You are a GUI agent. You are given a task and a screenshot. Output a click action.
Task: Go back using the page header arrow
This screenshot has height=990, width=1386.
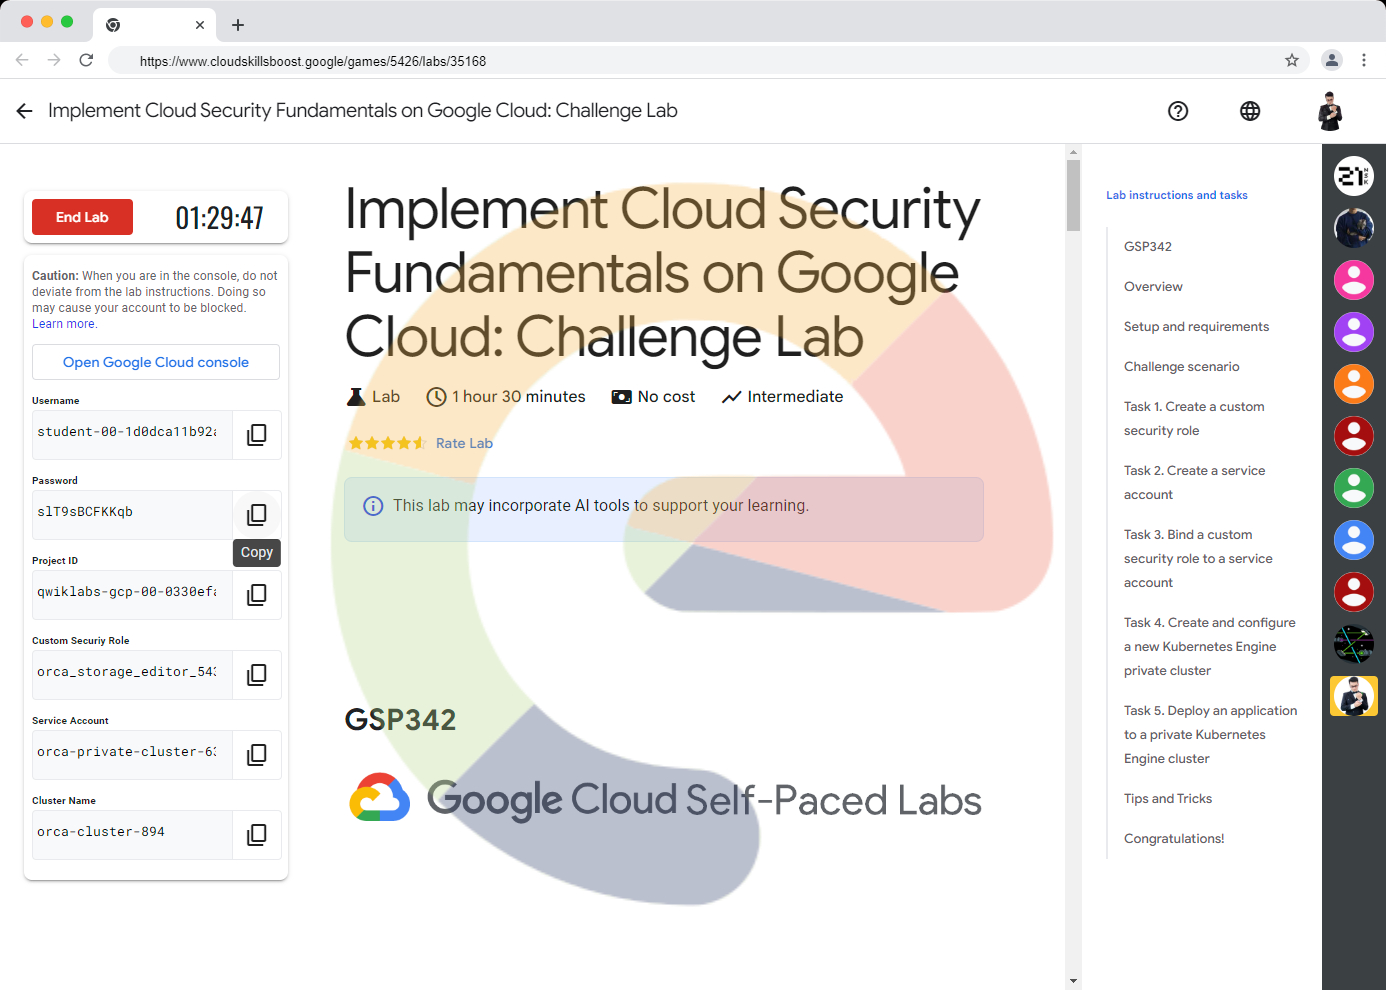25,111
